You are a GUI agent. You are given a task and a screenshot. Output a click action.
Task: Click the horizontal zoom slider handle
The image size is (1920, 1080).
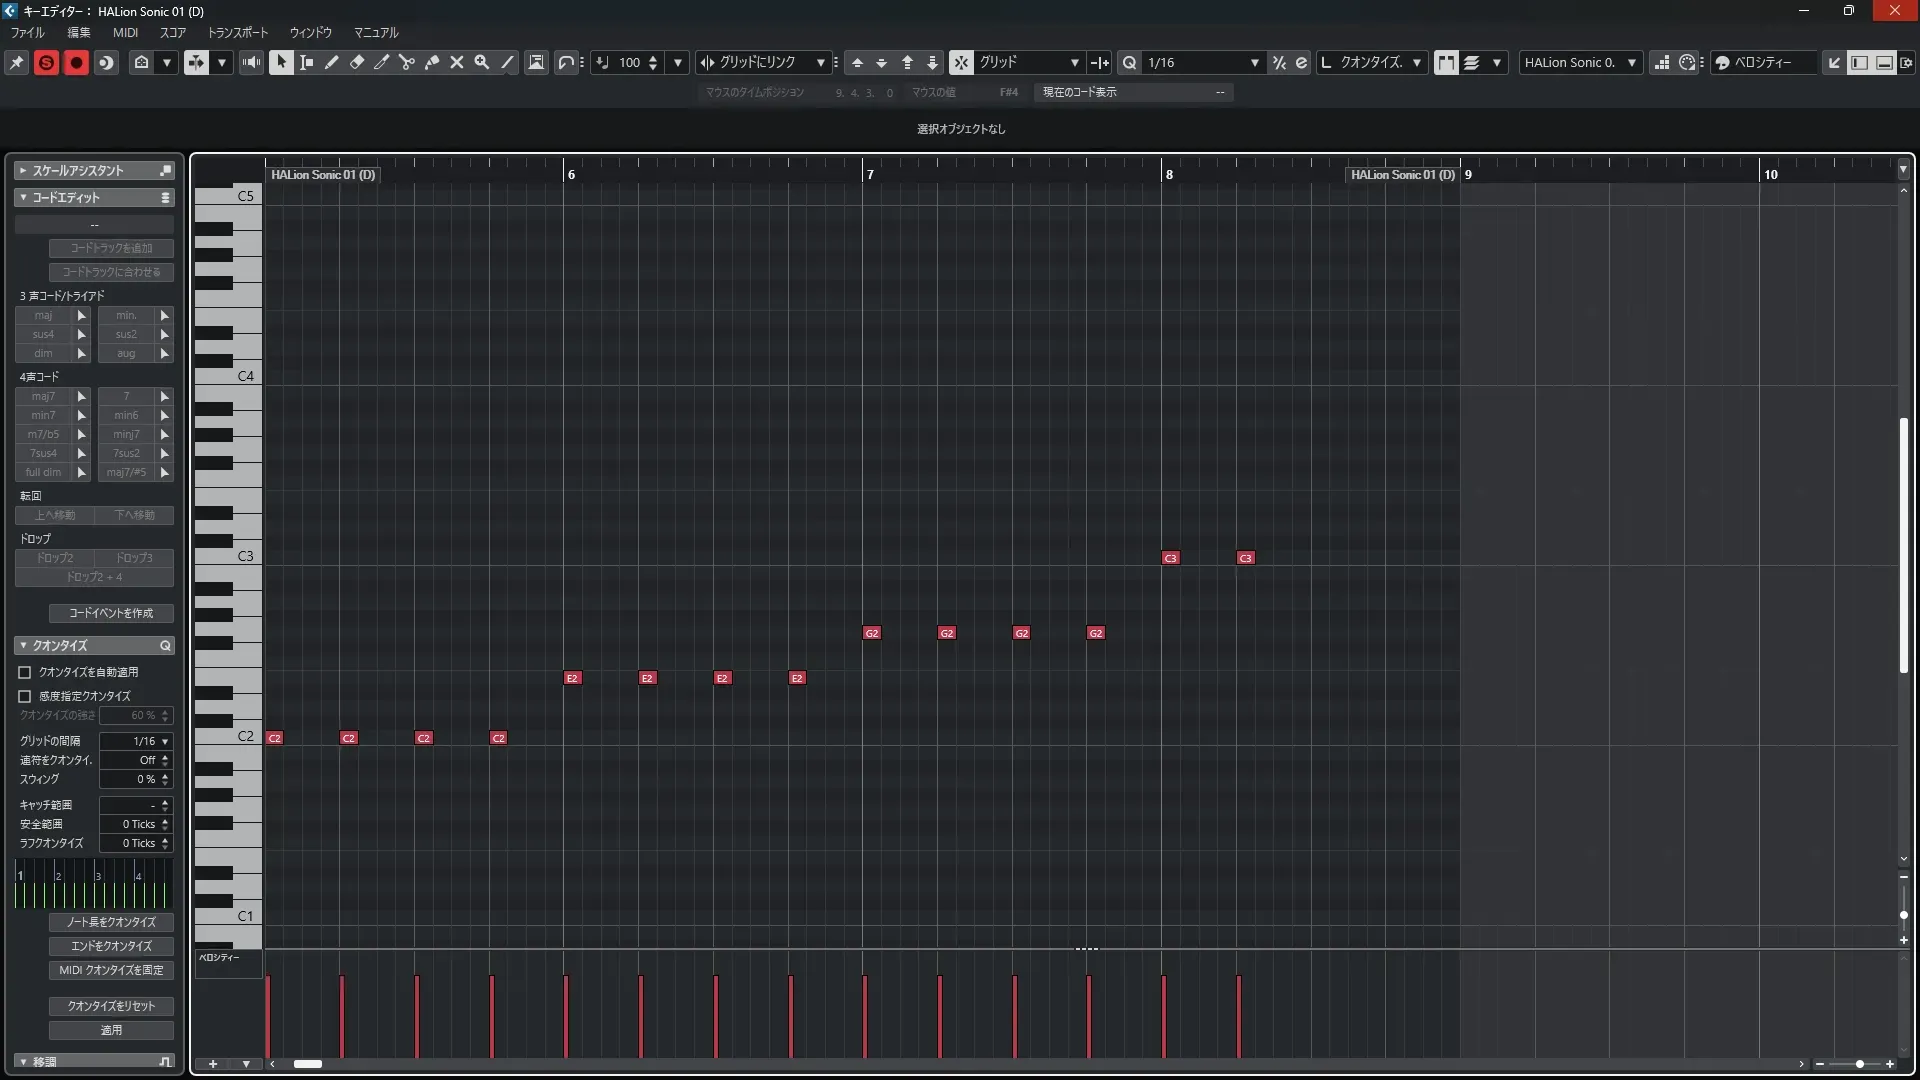coord(1859,1064)
